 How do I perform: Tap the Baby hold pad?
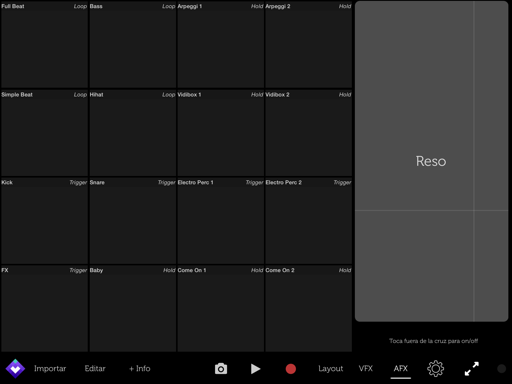[x=133, y=309]
